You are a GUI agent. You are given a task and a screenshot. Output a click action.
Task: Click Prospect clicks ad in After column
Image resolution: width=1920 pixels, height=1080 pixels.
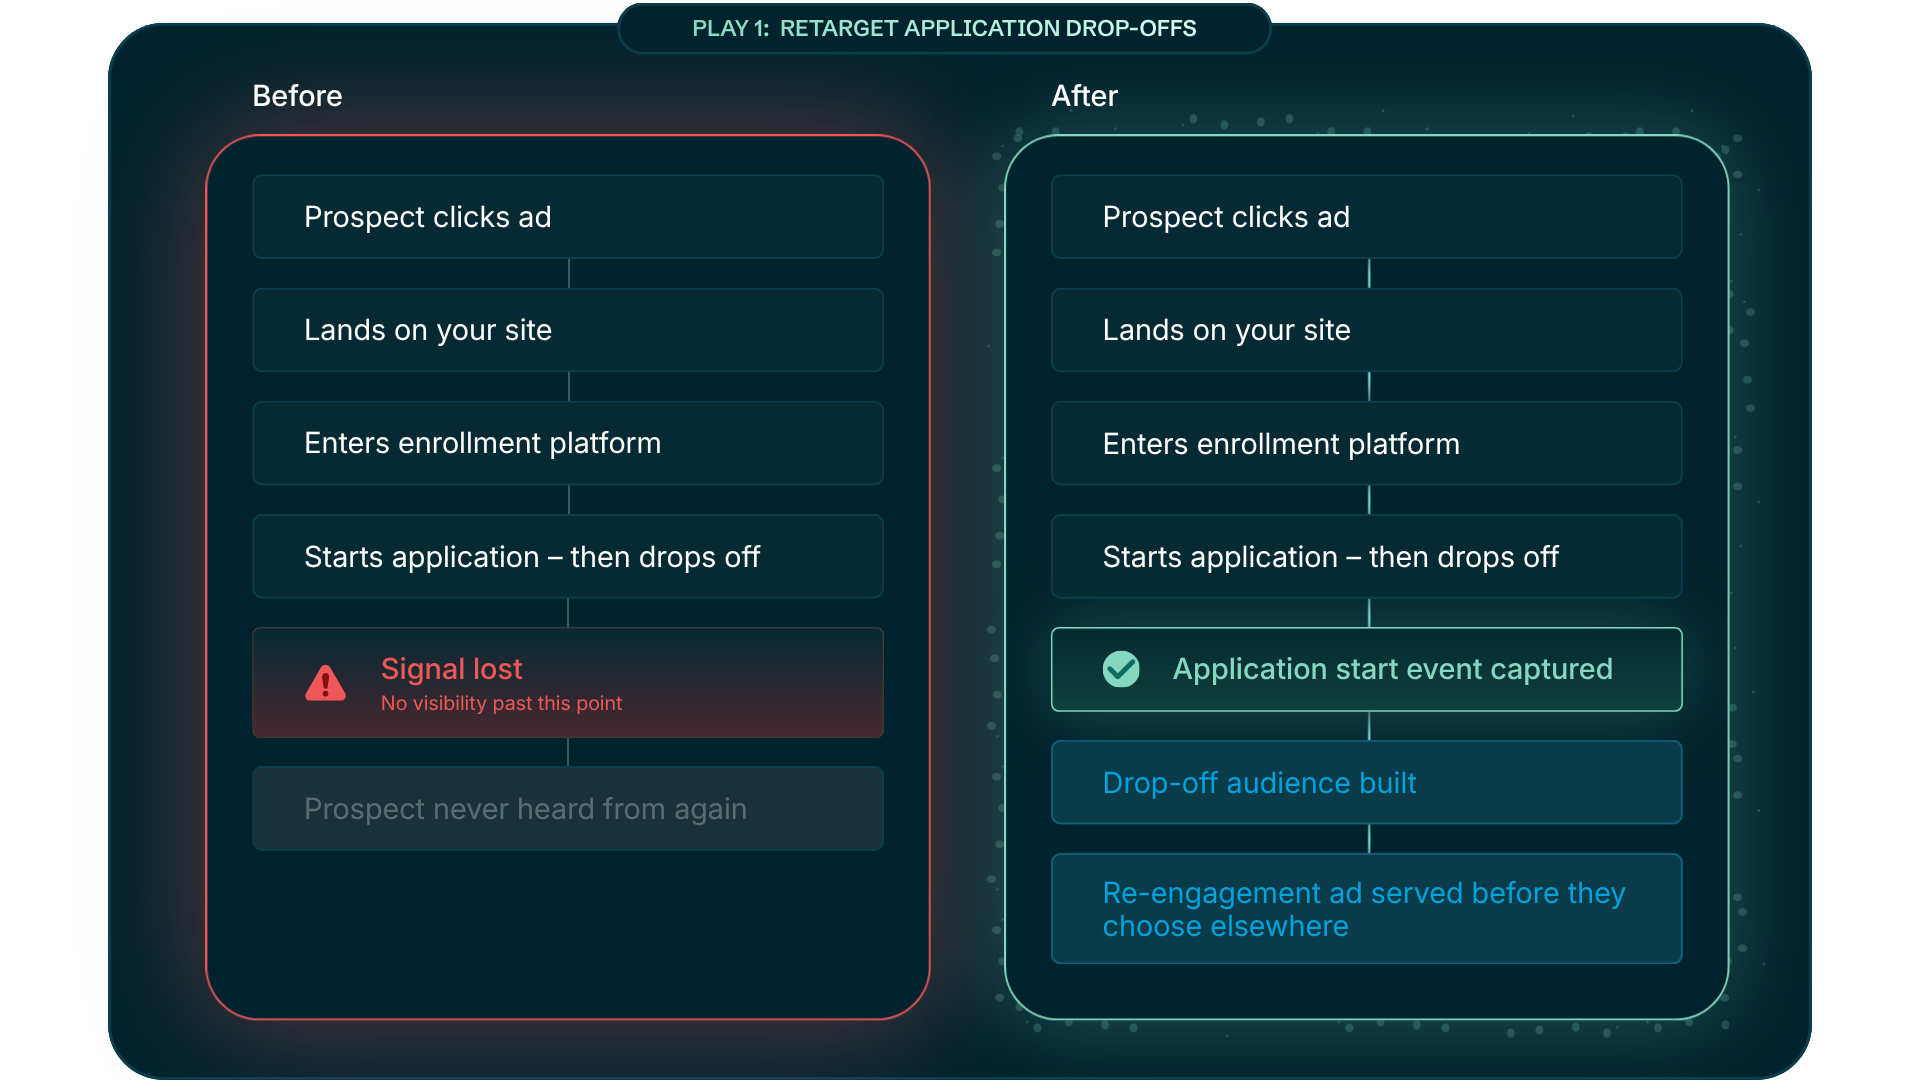pos(1366,217)
